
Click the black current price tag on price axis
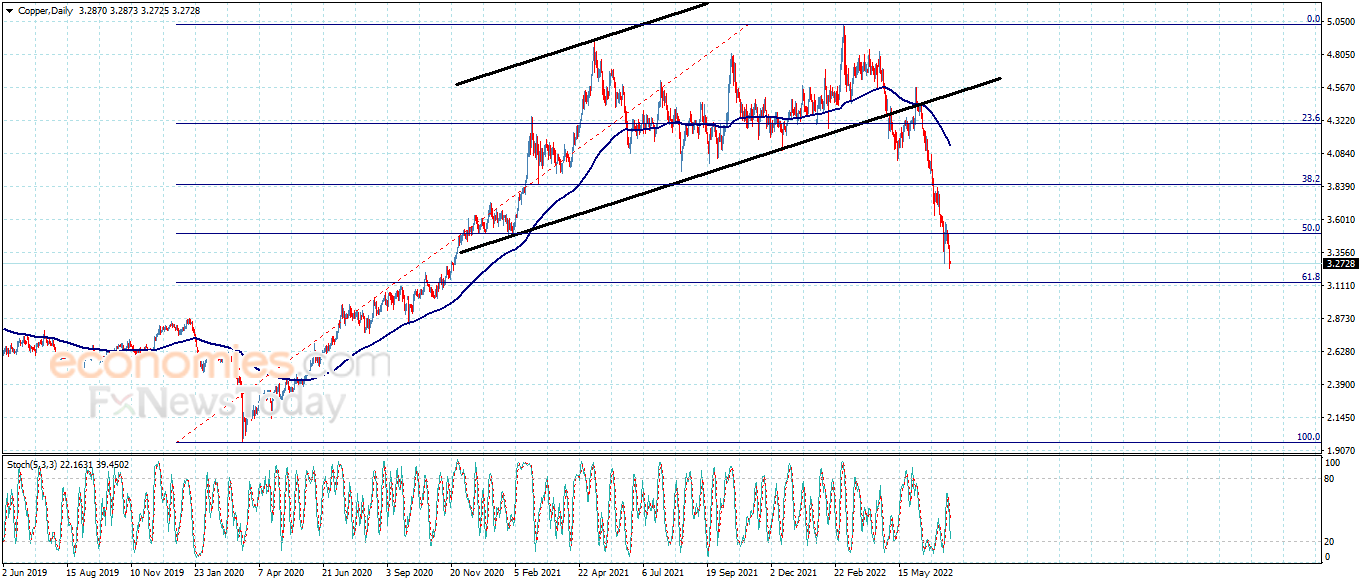pos(1340,264)
